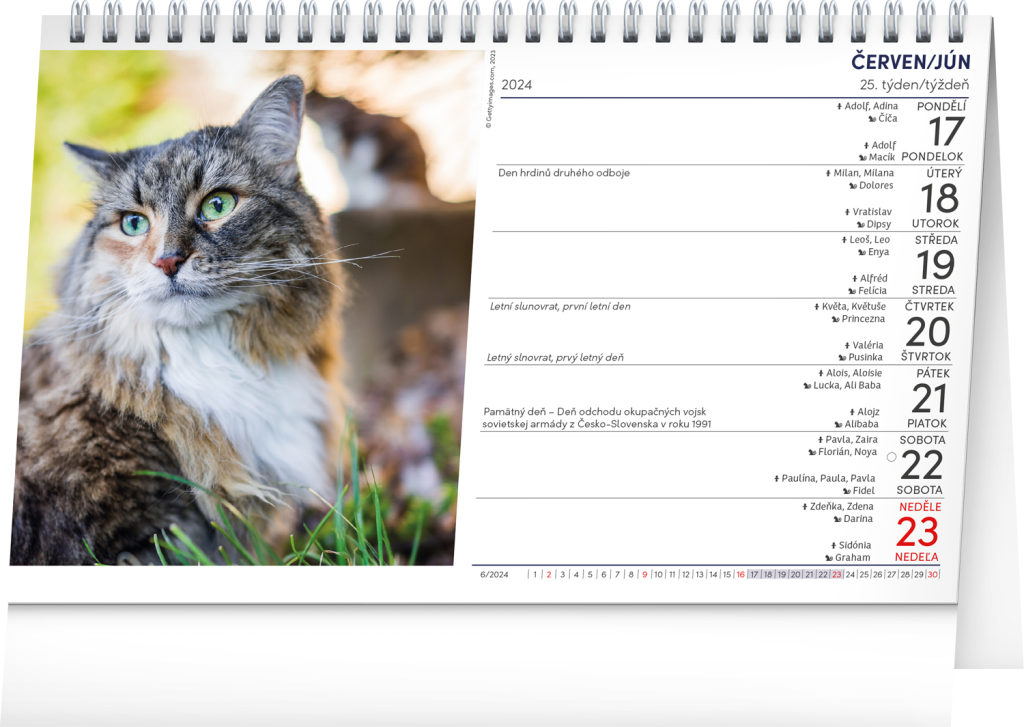Click the 25. týden/týždeň week label
The height and width of the screenshot is (727, 1024).
pyautogui.click(x=913, y=85)
